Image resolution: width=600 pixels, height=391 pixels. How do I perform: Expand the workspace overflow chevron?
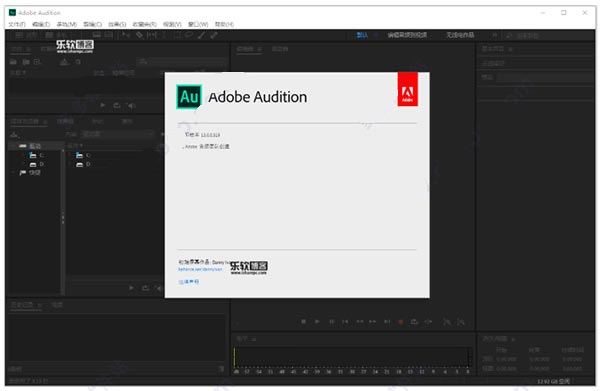[494, 35]
